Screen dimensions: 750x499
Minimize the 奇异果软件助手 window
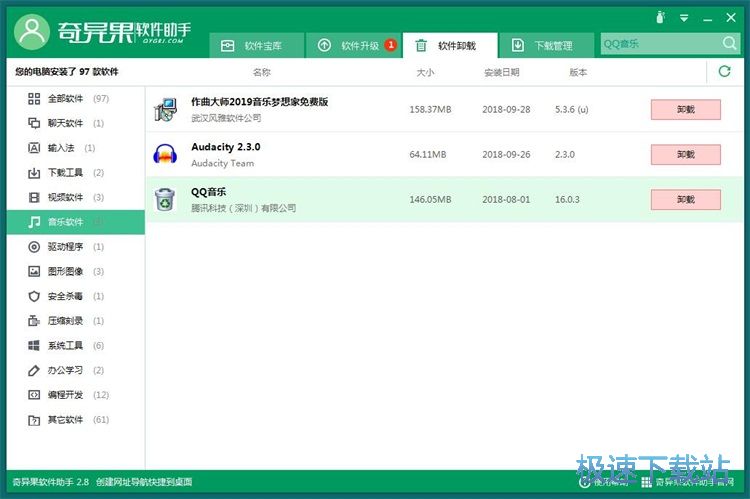click(x=707, y=19)
